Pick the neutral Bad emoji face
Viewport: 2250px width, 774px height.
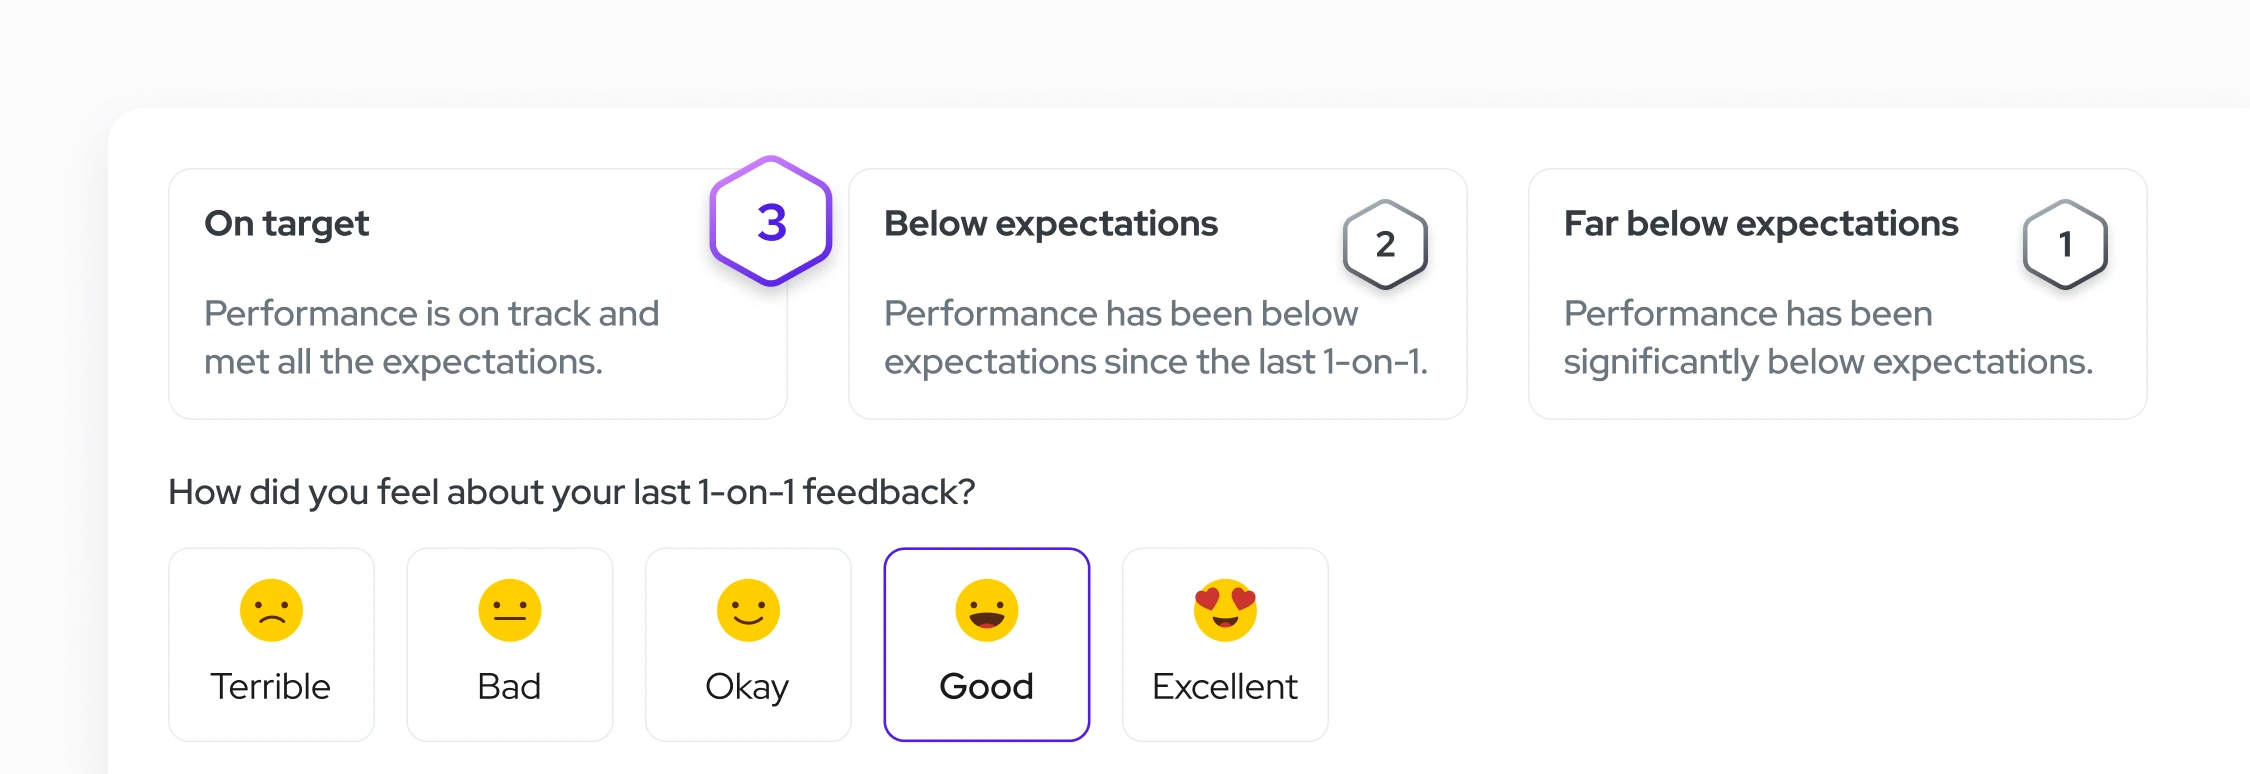(x=510, y=610)
